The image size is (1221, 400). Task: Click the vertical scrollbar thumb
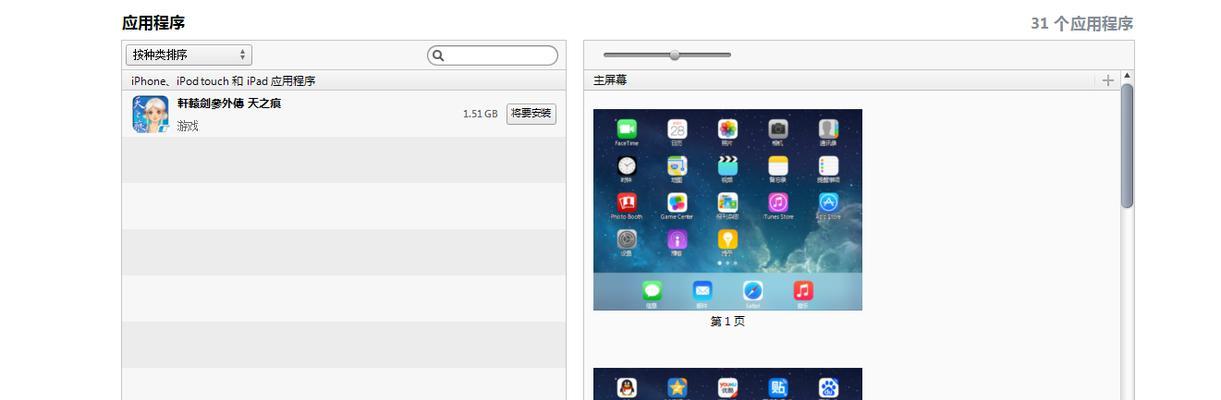point(1127,146)
